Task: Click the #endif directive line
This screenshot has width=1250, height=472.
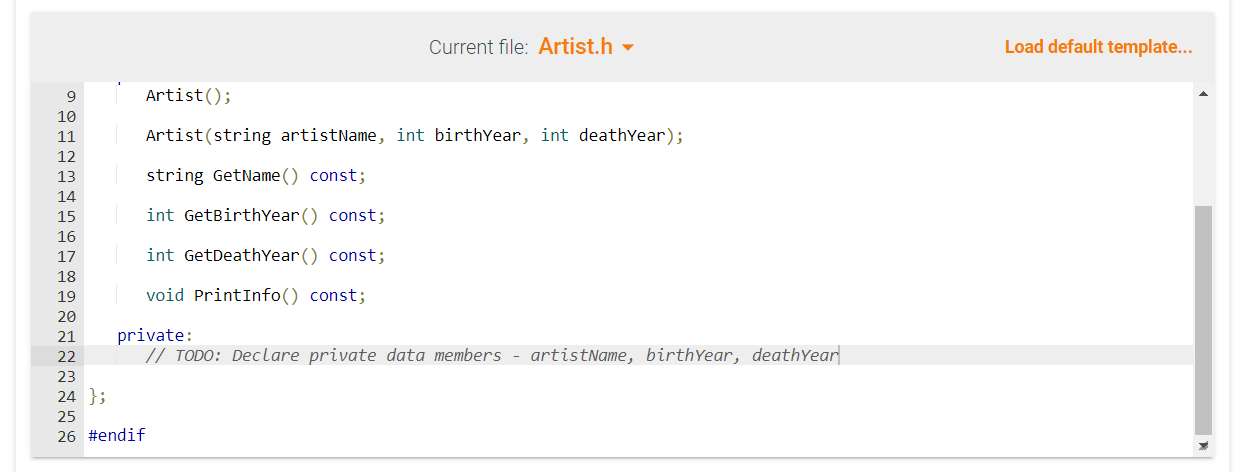Action: pyautogui.click(x=116, y=436)
